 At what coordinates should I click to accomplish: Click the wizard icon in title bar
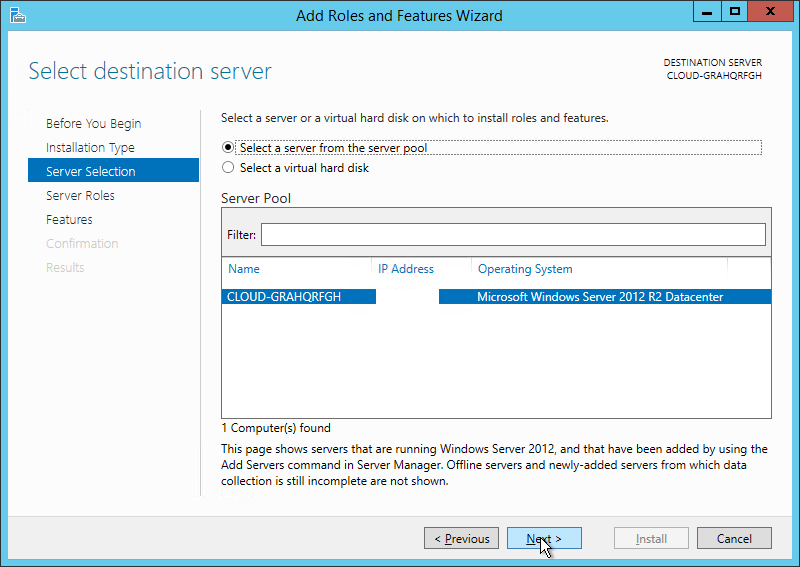[17, 15]
